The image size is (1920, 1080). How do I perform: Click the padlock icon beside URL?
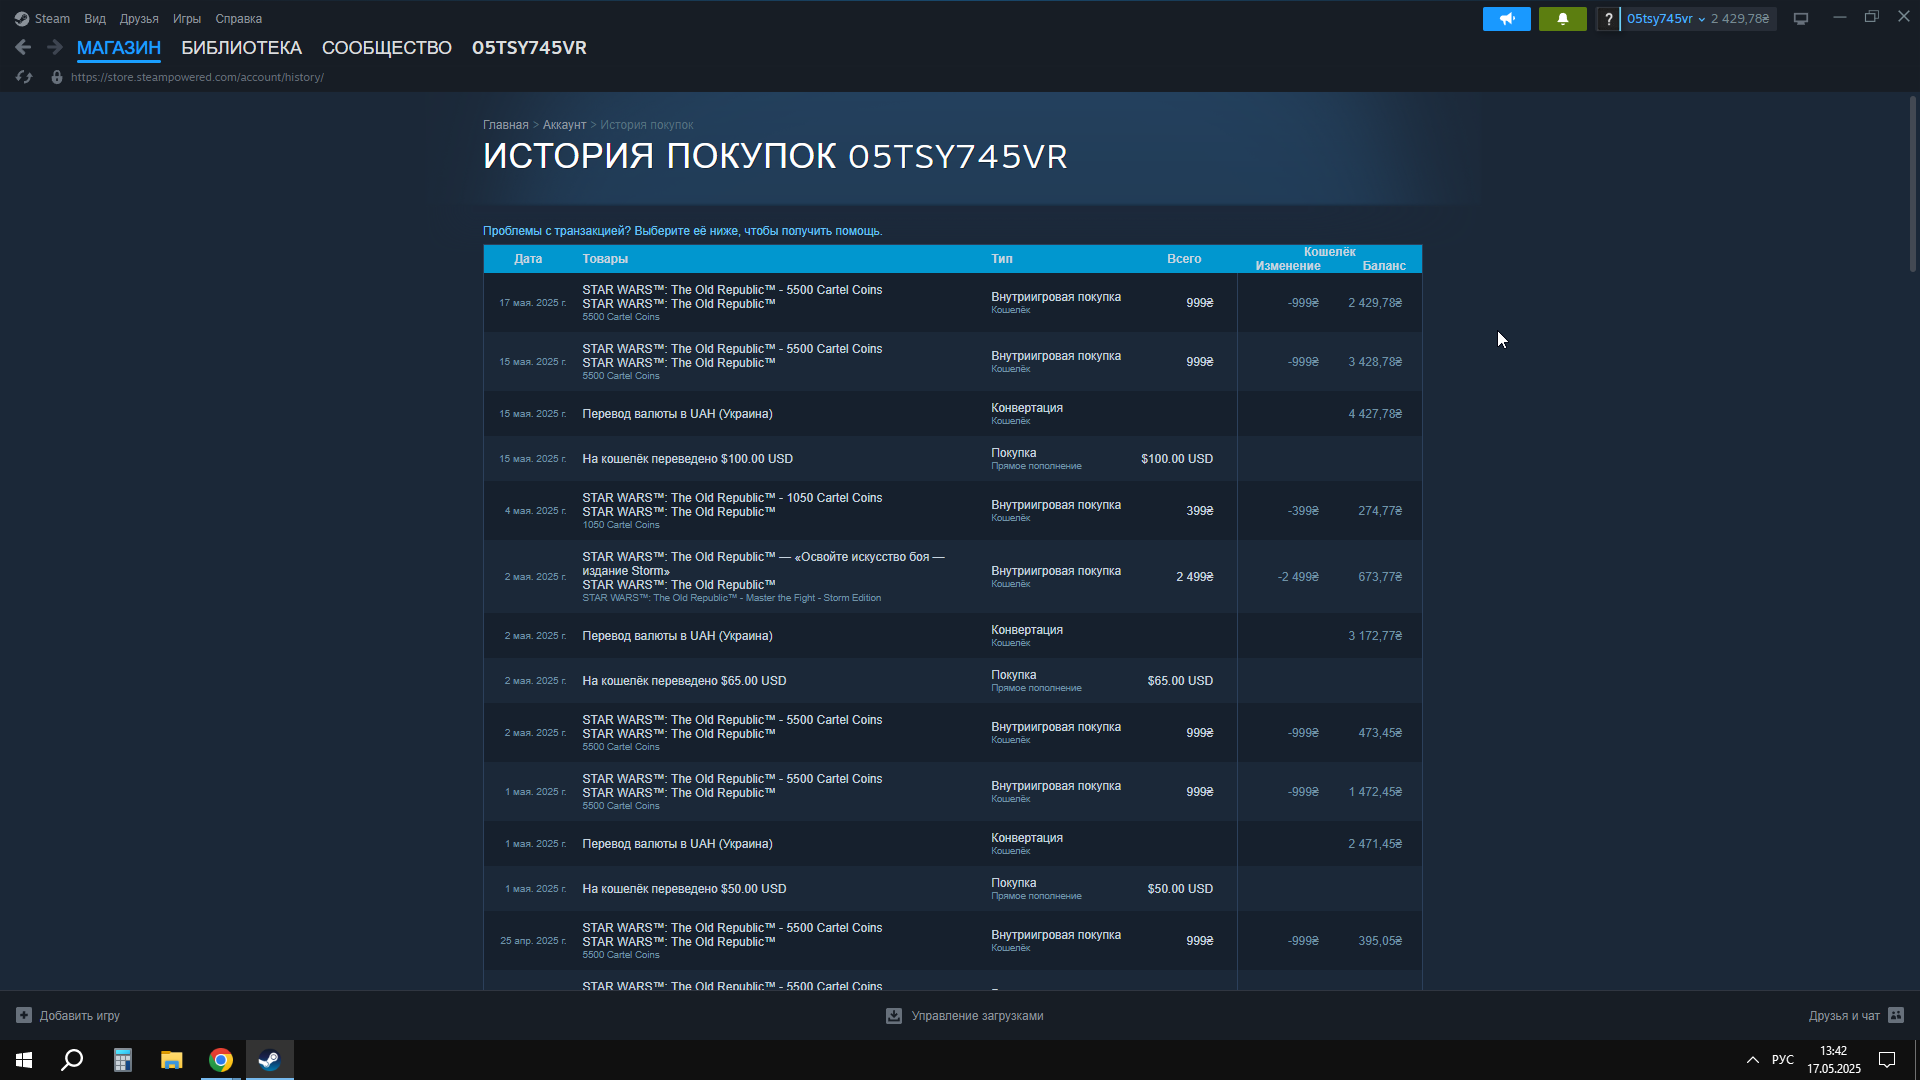[57, 77]
